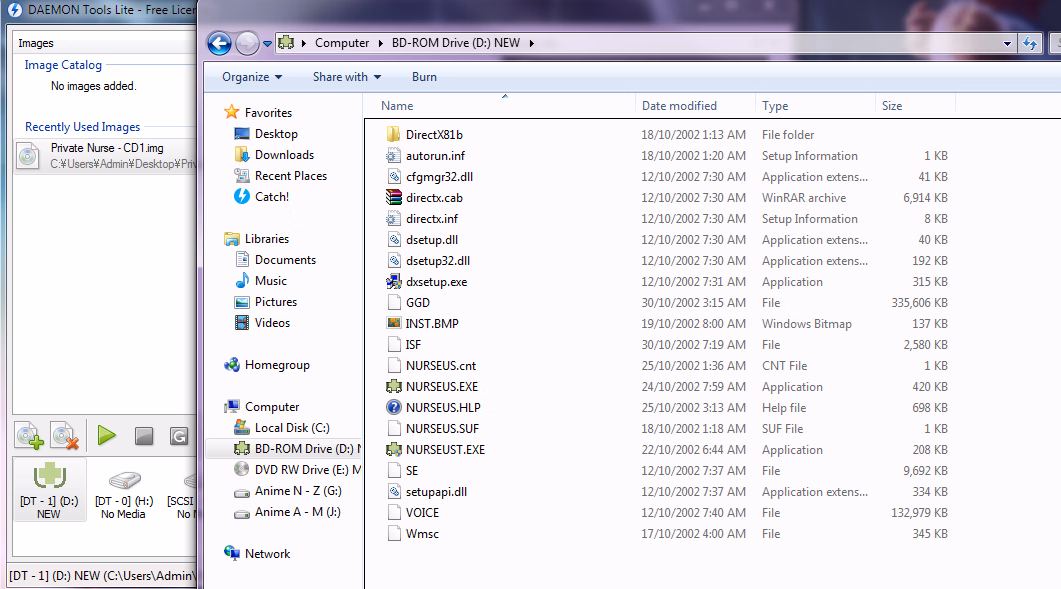
Task: Select the dsetup.dll file icon
Action: 394,239
